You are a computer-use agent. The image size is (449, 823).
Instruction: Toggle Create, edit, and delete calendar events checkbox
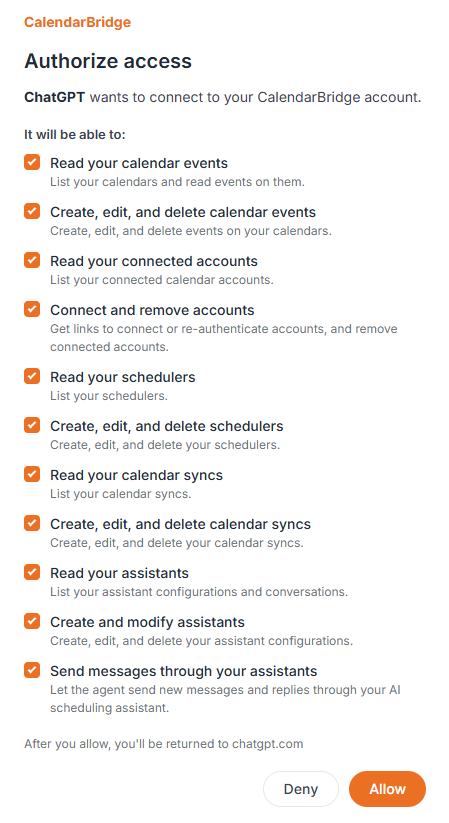(32, 211)
